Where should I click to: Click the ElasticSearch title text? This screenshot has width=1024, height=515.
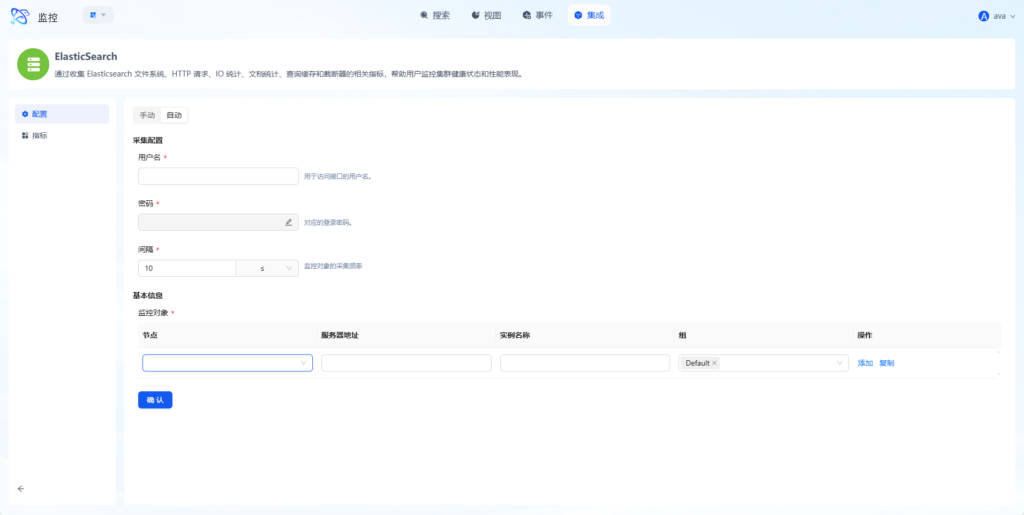click(86, 57)
